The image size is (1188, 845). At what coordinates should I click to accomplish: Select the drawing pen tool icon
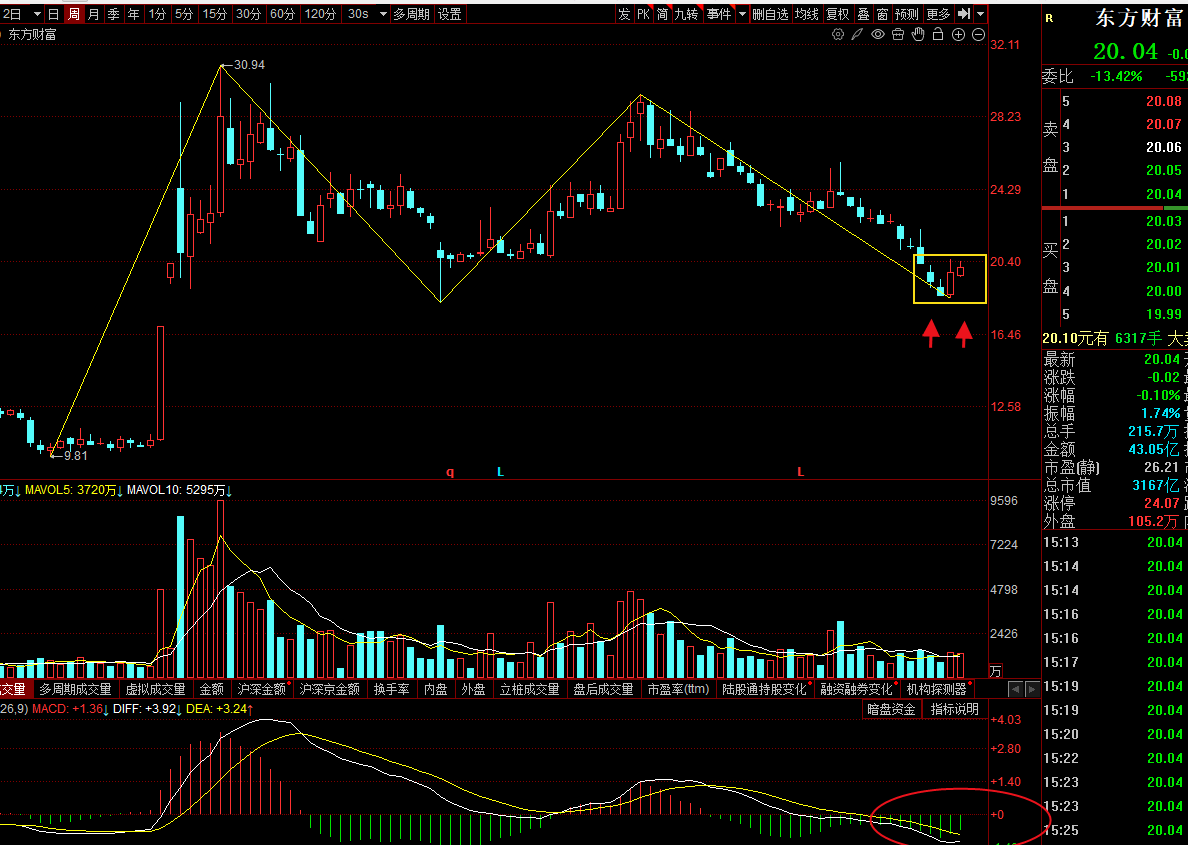[x=857, y=34]
